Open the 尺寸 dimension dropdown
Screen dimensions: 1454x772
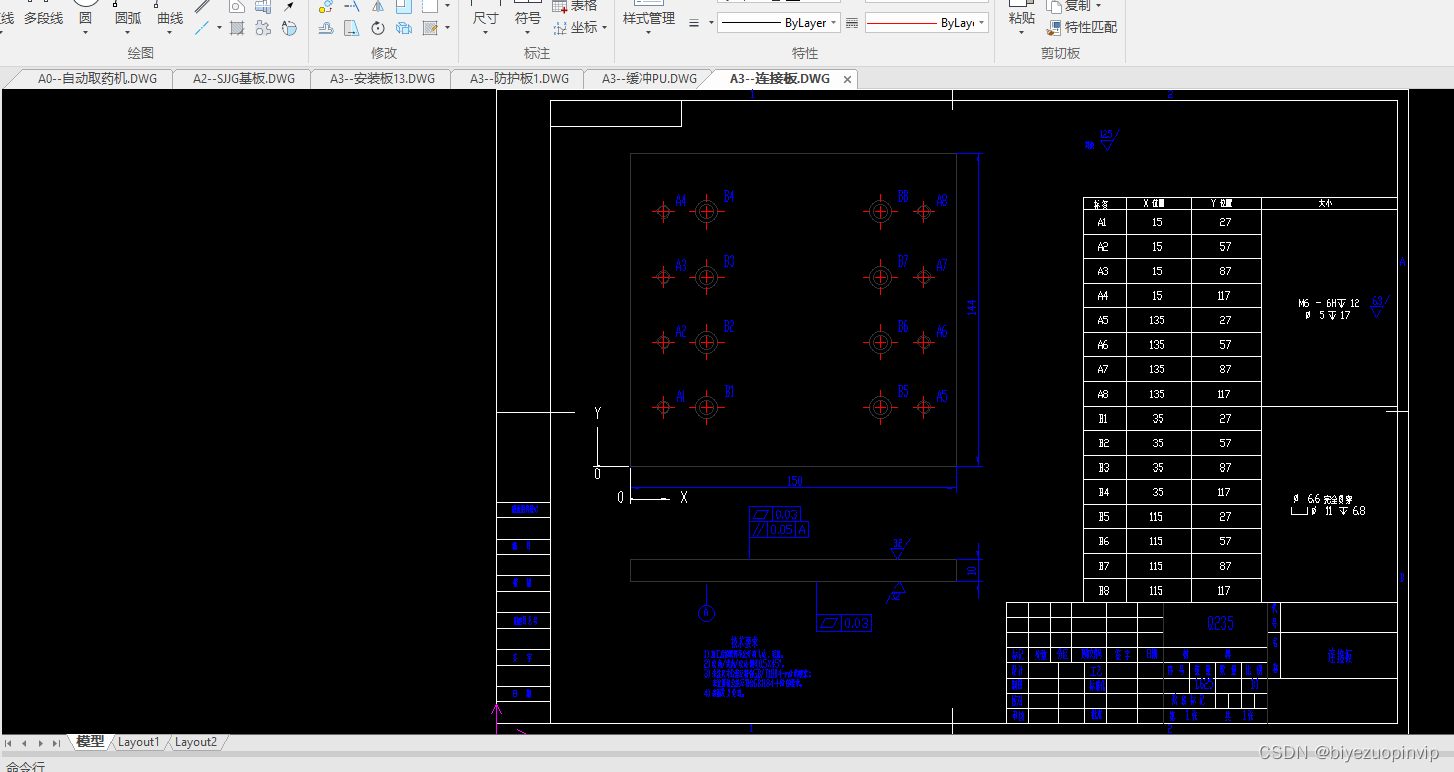tap(485, 32)
